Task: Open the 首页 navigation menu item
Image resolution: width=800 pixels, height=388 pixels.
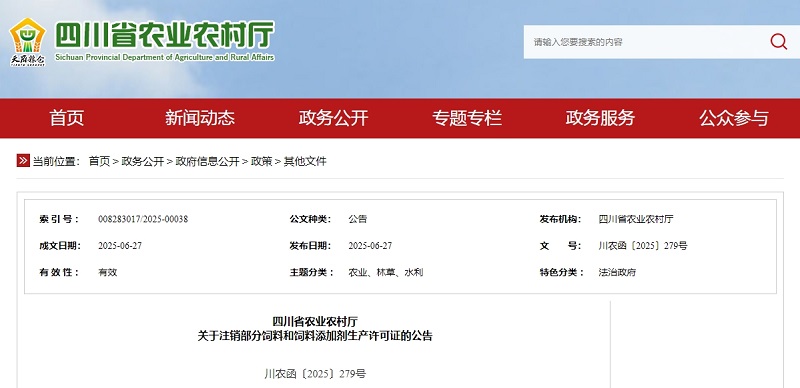Action: 66,118
